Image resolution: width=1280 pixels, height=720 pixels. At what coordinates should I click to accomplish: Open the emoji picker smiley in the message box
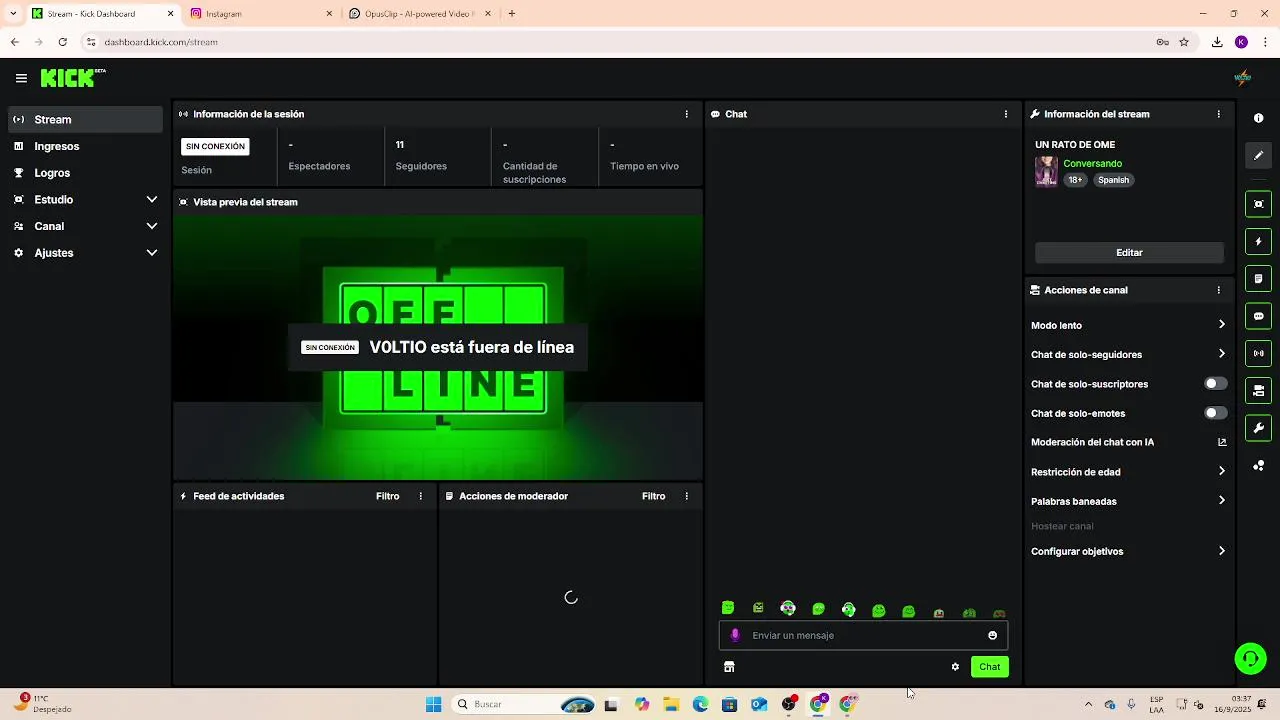tap(992, 635)
